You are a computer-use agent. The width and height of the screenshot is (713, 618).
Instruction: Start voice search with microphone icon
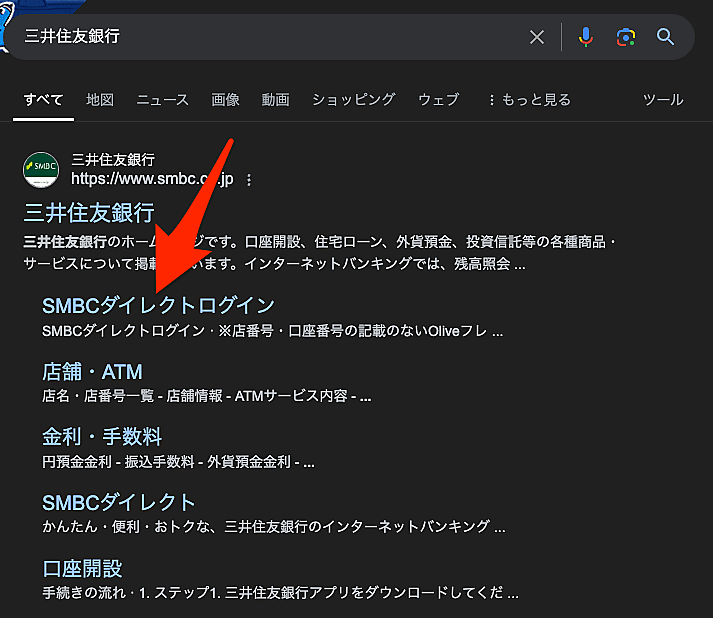click(x=586, y=37)
